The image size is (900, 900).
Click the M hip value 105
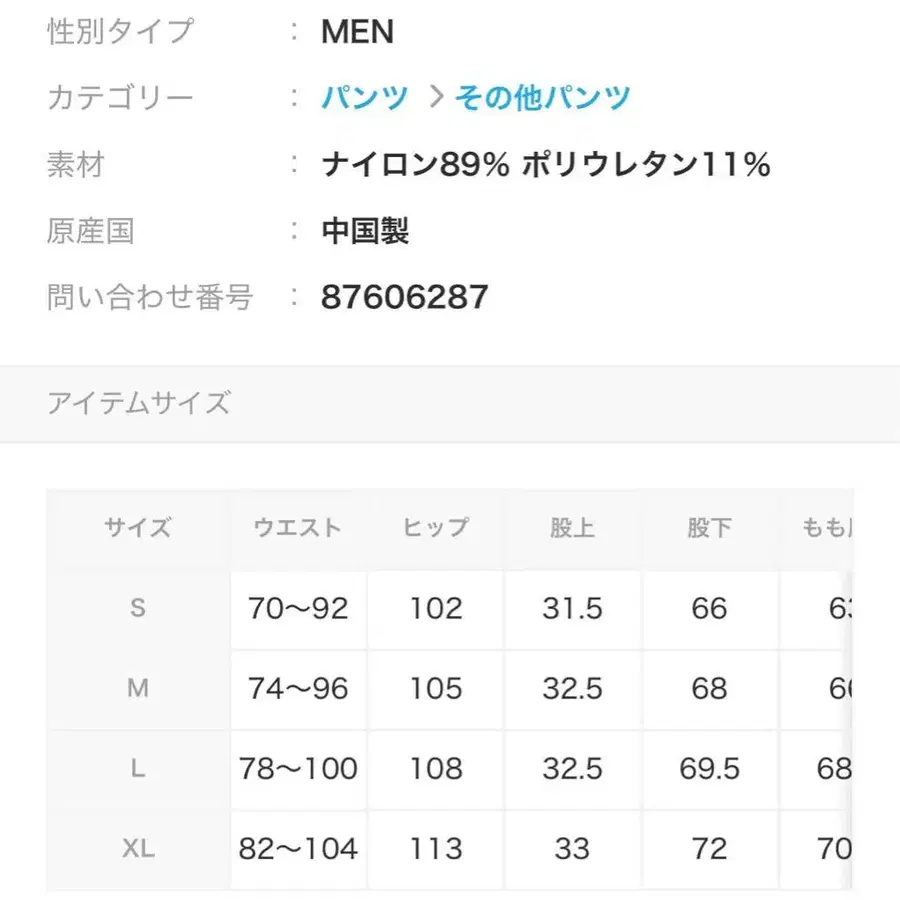(x=434, y=689)
